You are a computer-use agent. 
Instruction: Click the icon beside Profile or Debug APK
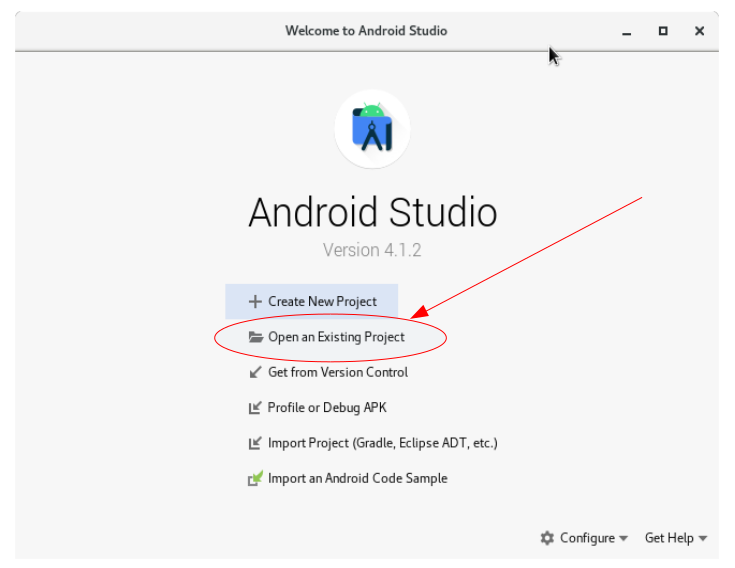tap(255, 408)
